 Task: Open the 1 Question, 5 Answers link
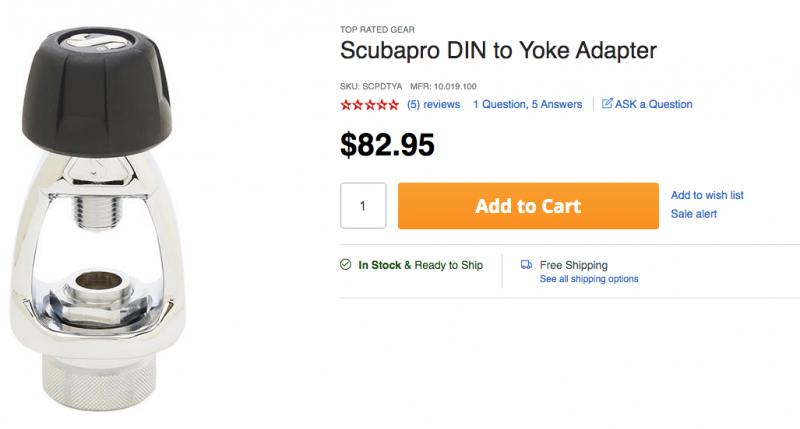click(527, 104)
